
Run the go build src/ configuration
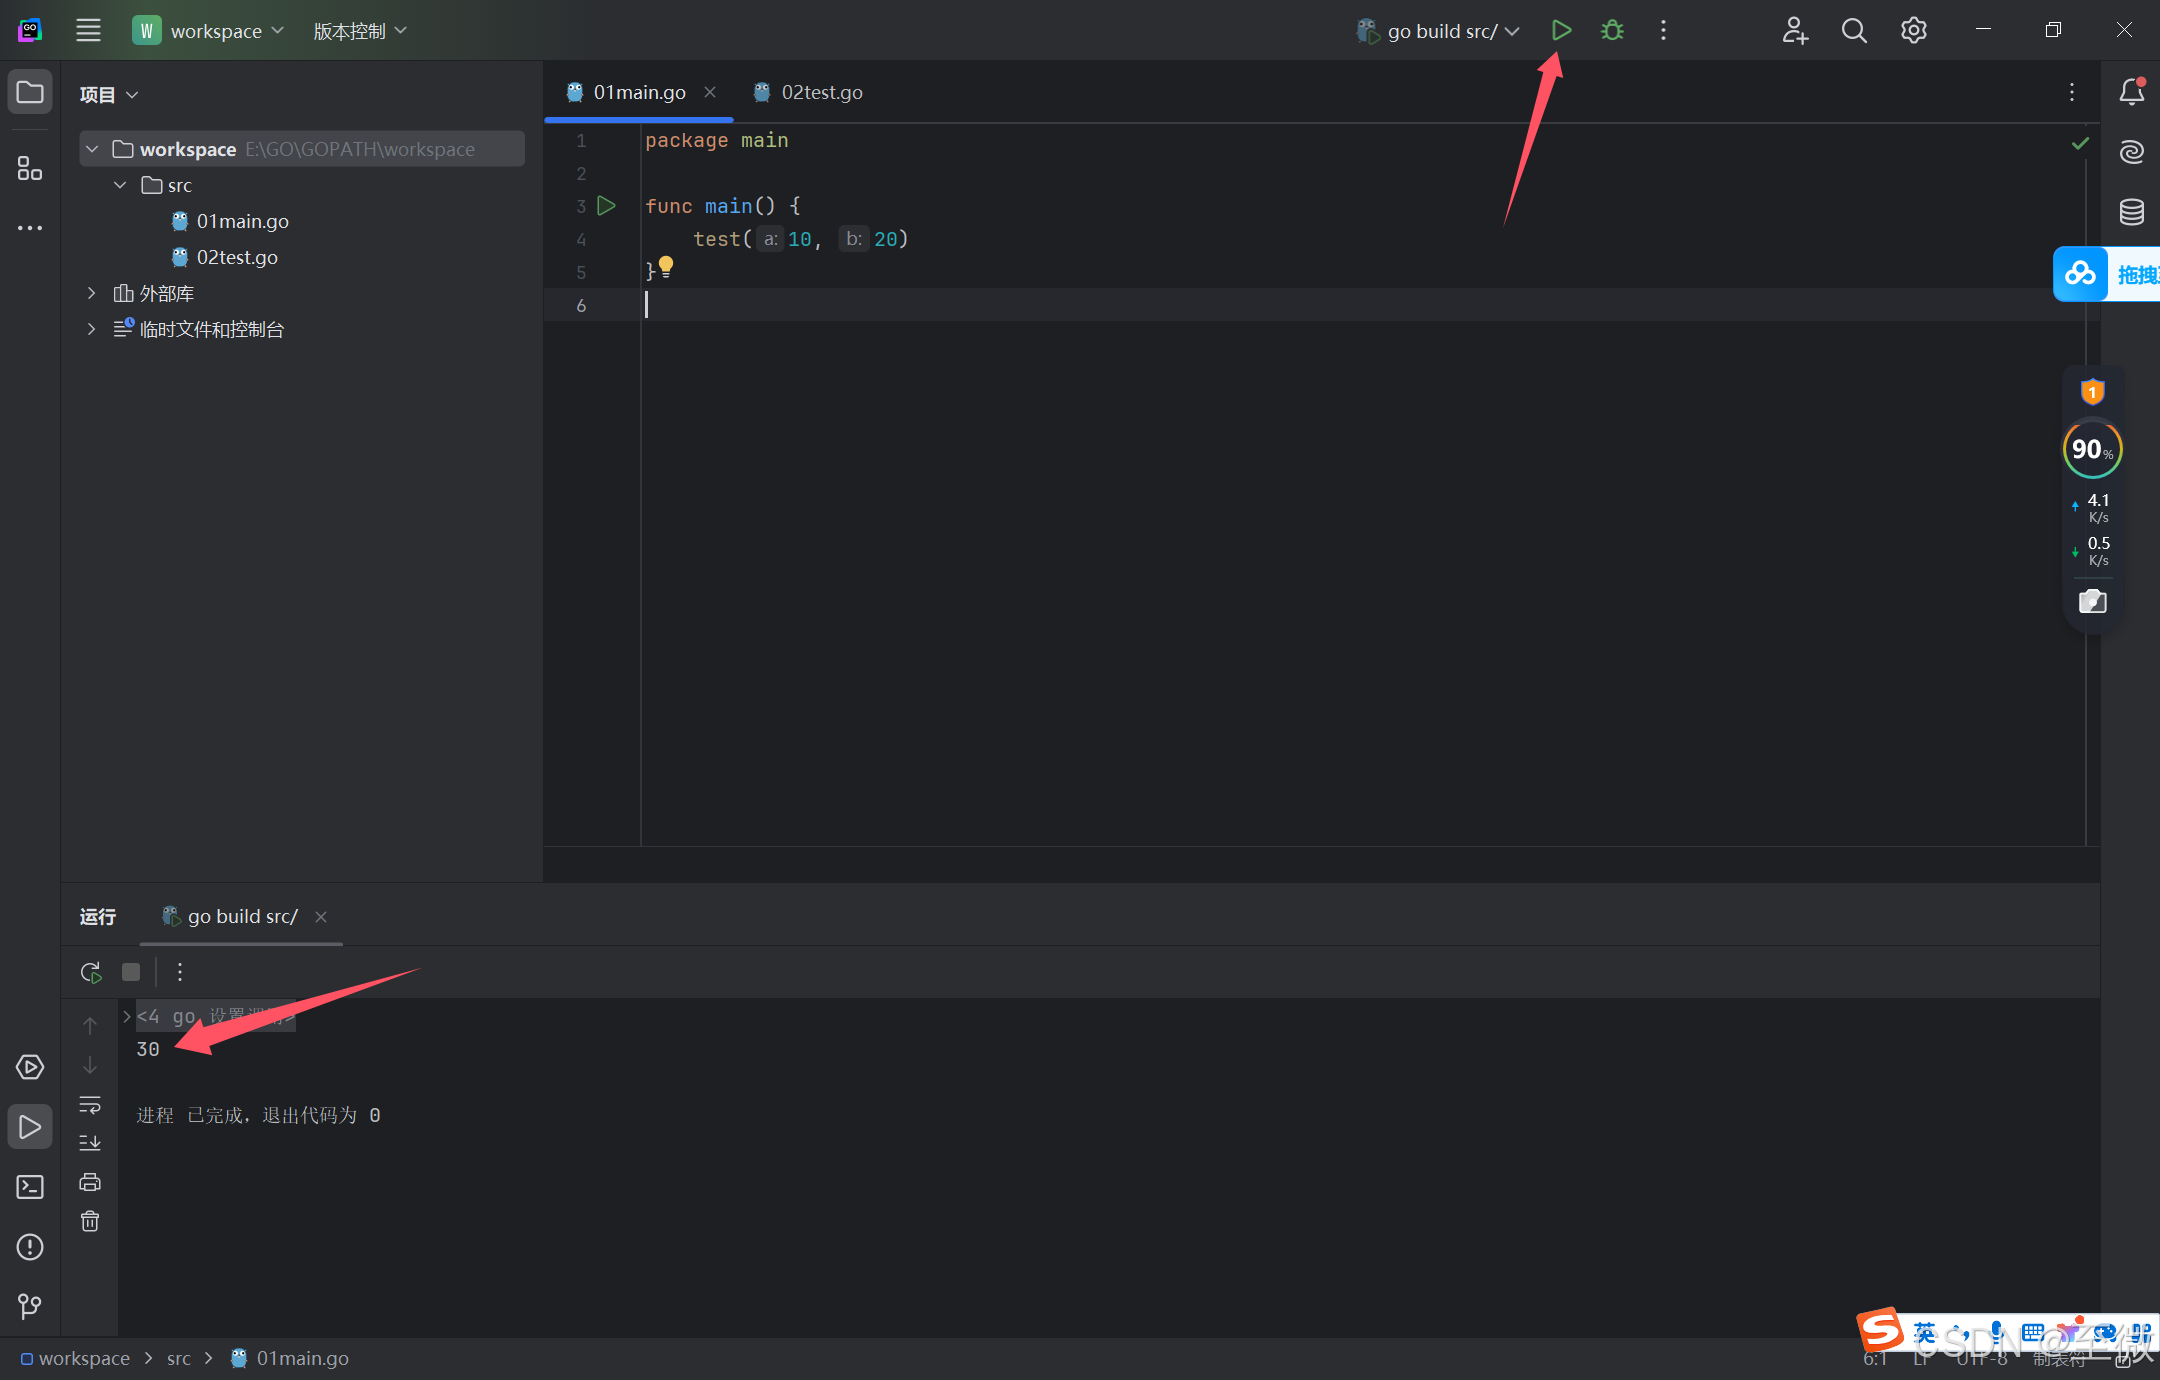pos(1561,31)
